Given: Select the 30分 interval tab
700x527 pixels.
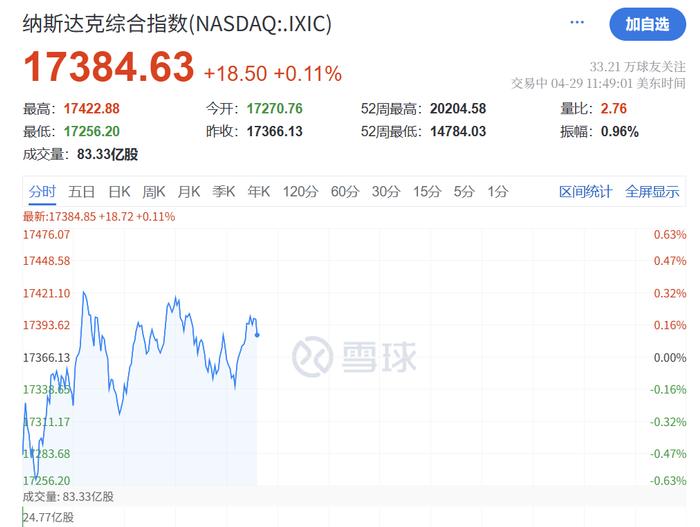Looking at the screenshot, I should (x=385, y=192).
